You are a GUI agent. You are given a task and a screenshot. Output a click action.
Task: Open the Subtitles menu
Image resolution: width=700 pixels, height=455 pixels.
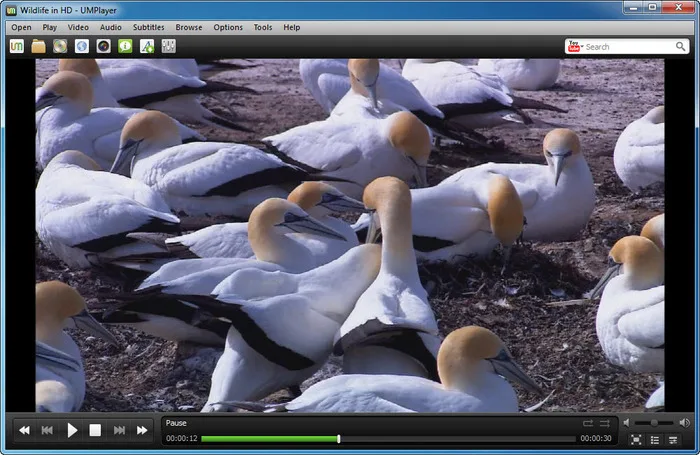(x=149, y=27)
